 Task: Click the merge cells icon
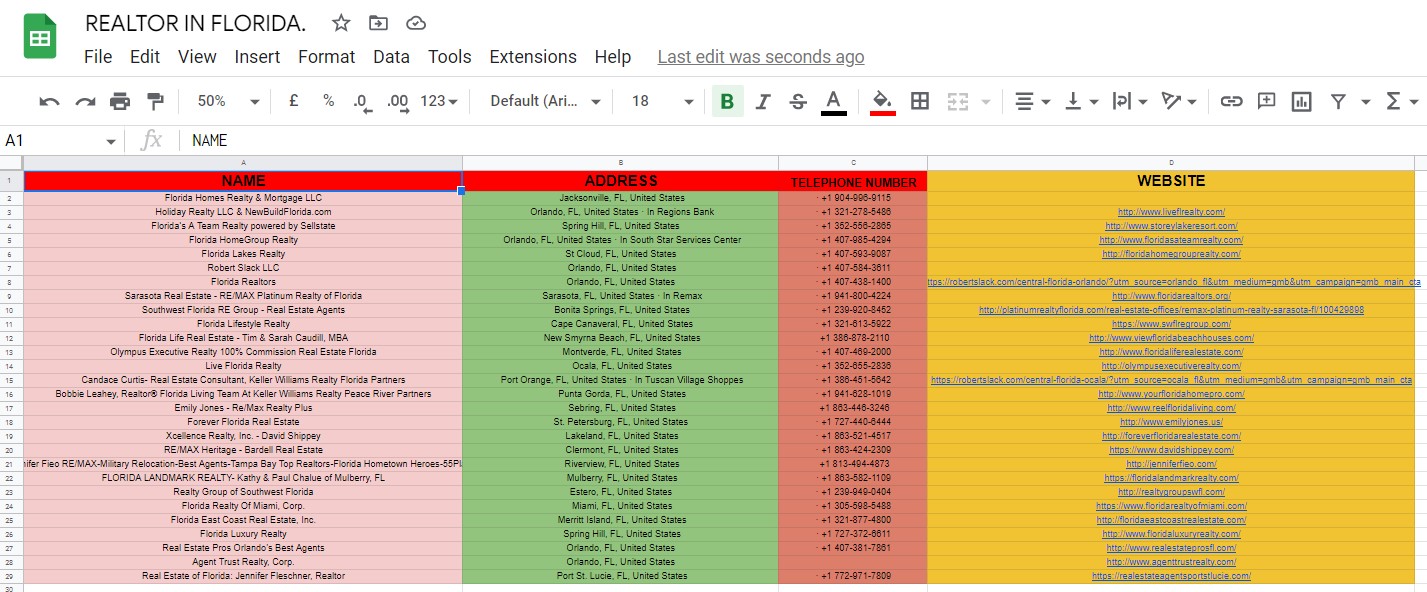(958, 101)
